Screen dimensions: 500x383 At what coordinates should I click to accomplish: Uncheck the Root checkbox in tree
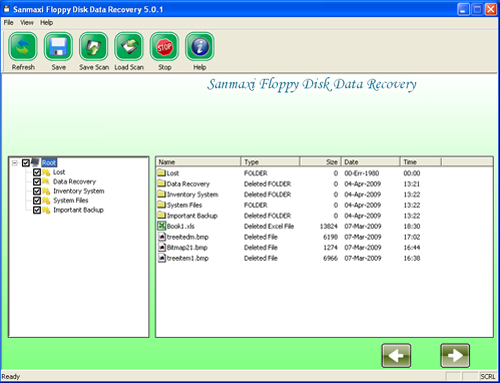click(26, 163)
